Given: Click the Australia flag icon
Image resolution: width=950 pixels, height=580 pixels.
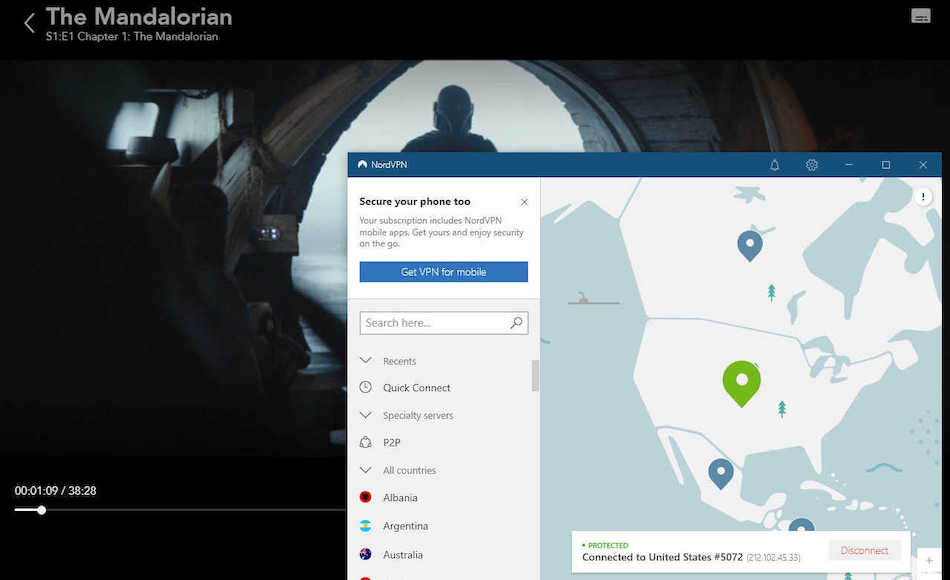Looking at the screenshot, I should 365,554.
